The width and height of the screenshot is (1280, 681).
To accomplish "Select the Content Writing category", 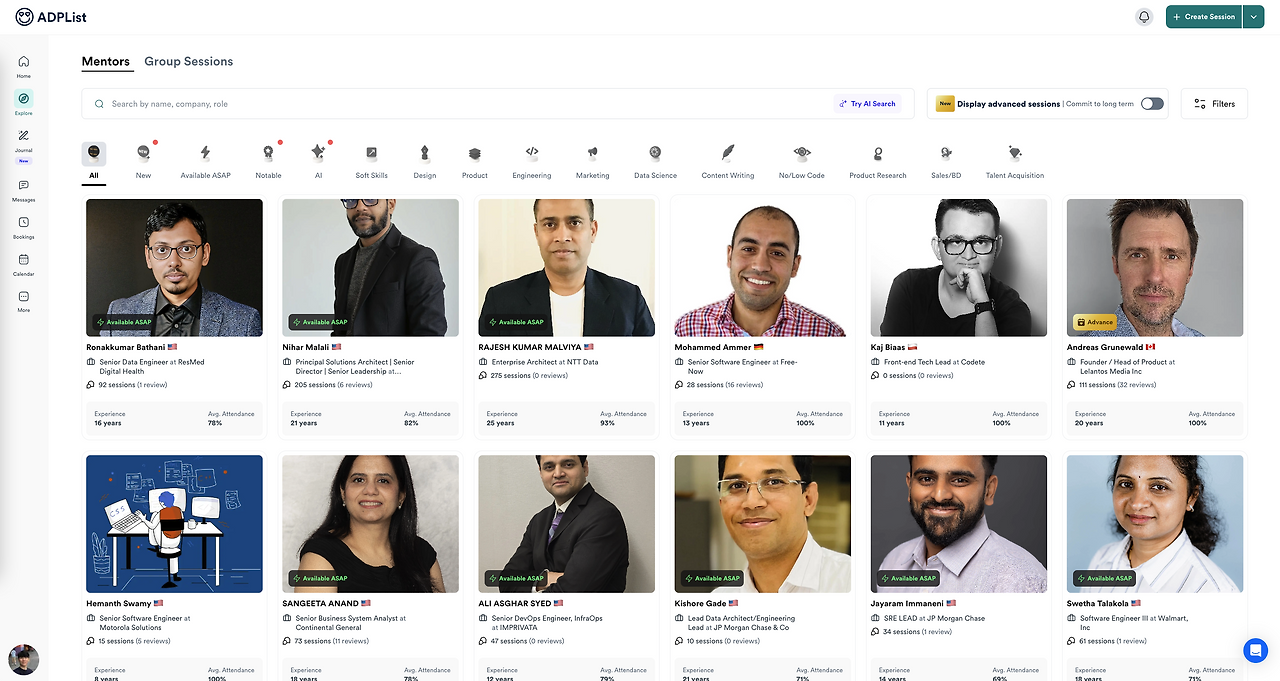I will point(728,161).
